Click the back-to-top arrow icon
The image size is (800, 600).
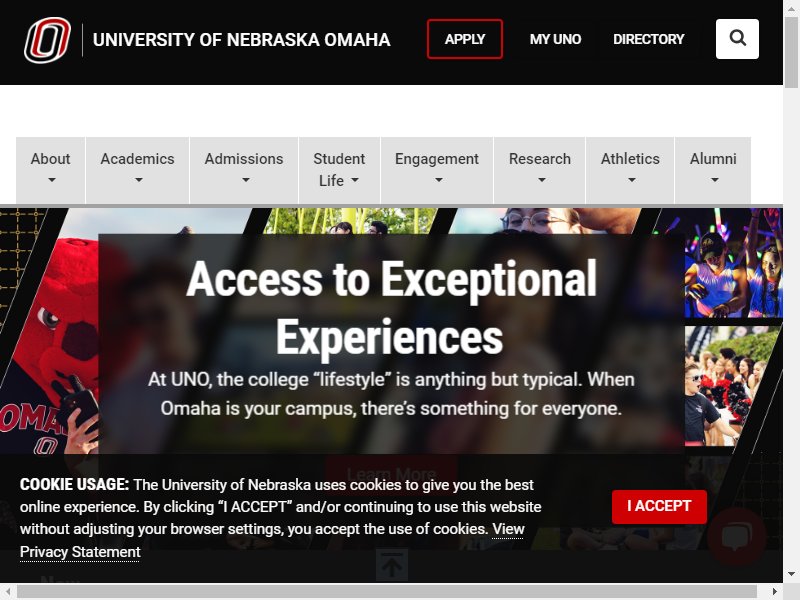click(392, 565)
